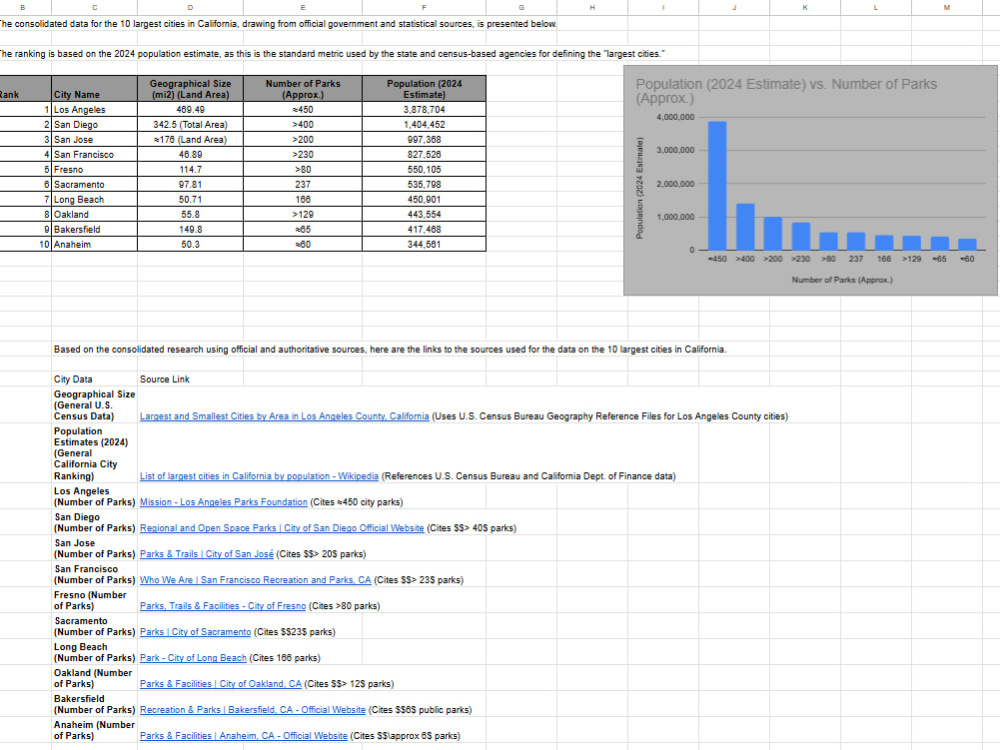Select area cell ≈176 (Land Area)

(x=190, y=140)
